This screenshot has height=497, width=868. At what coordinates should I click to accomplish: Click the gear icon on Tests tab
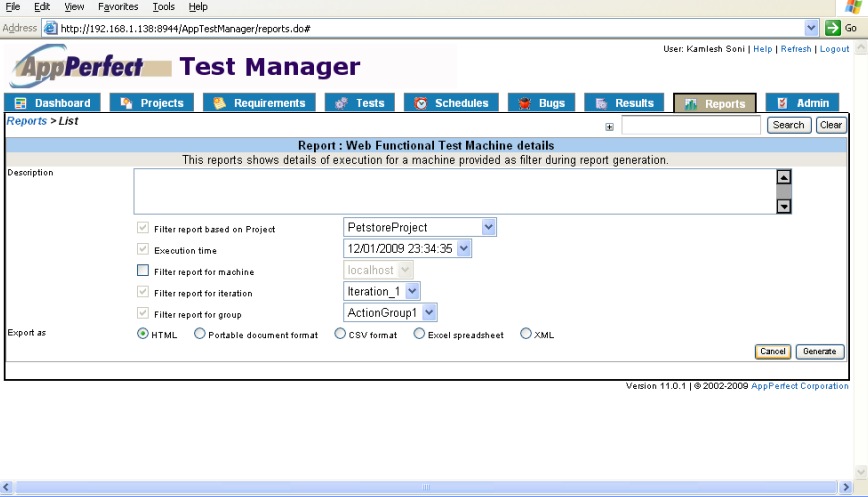pyautogui.click(x=342, y=103)
